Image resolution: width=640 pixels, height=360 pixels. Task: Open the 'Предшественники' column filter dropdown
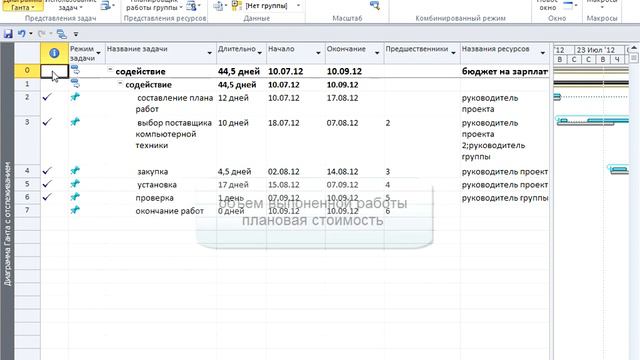pos(453,53)
